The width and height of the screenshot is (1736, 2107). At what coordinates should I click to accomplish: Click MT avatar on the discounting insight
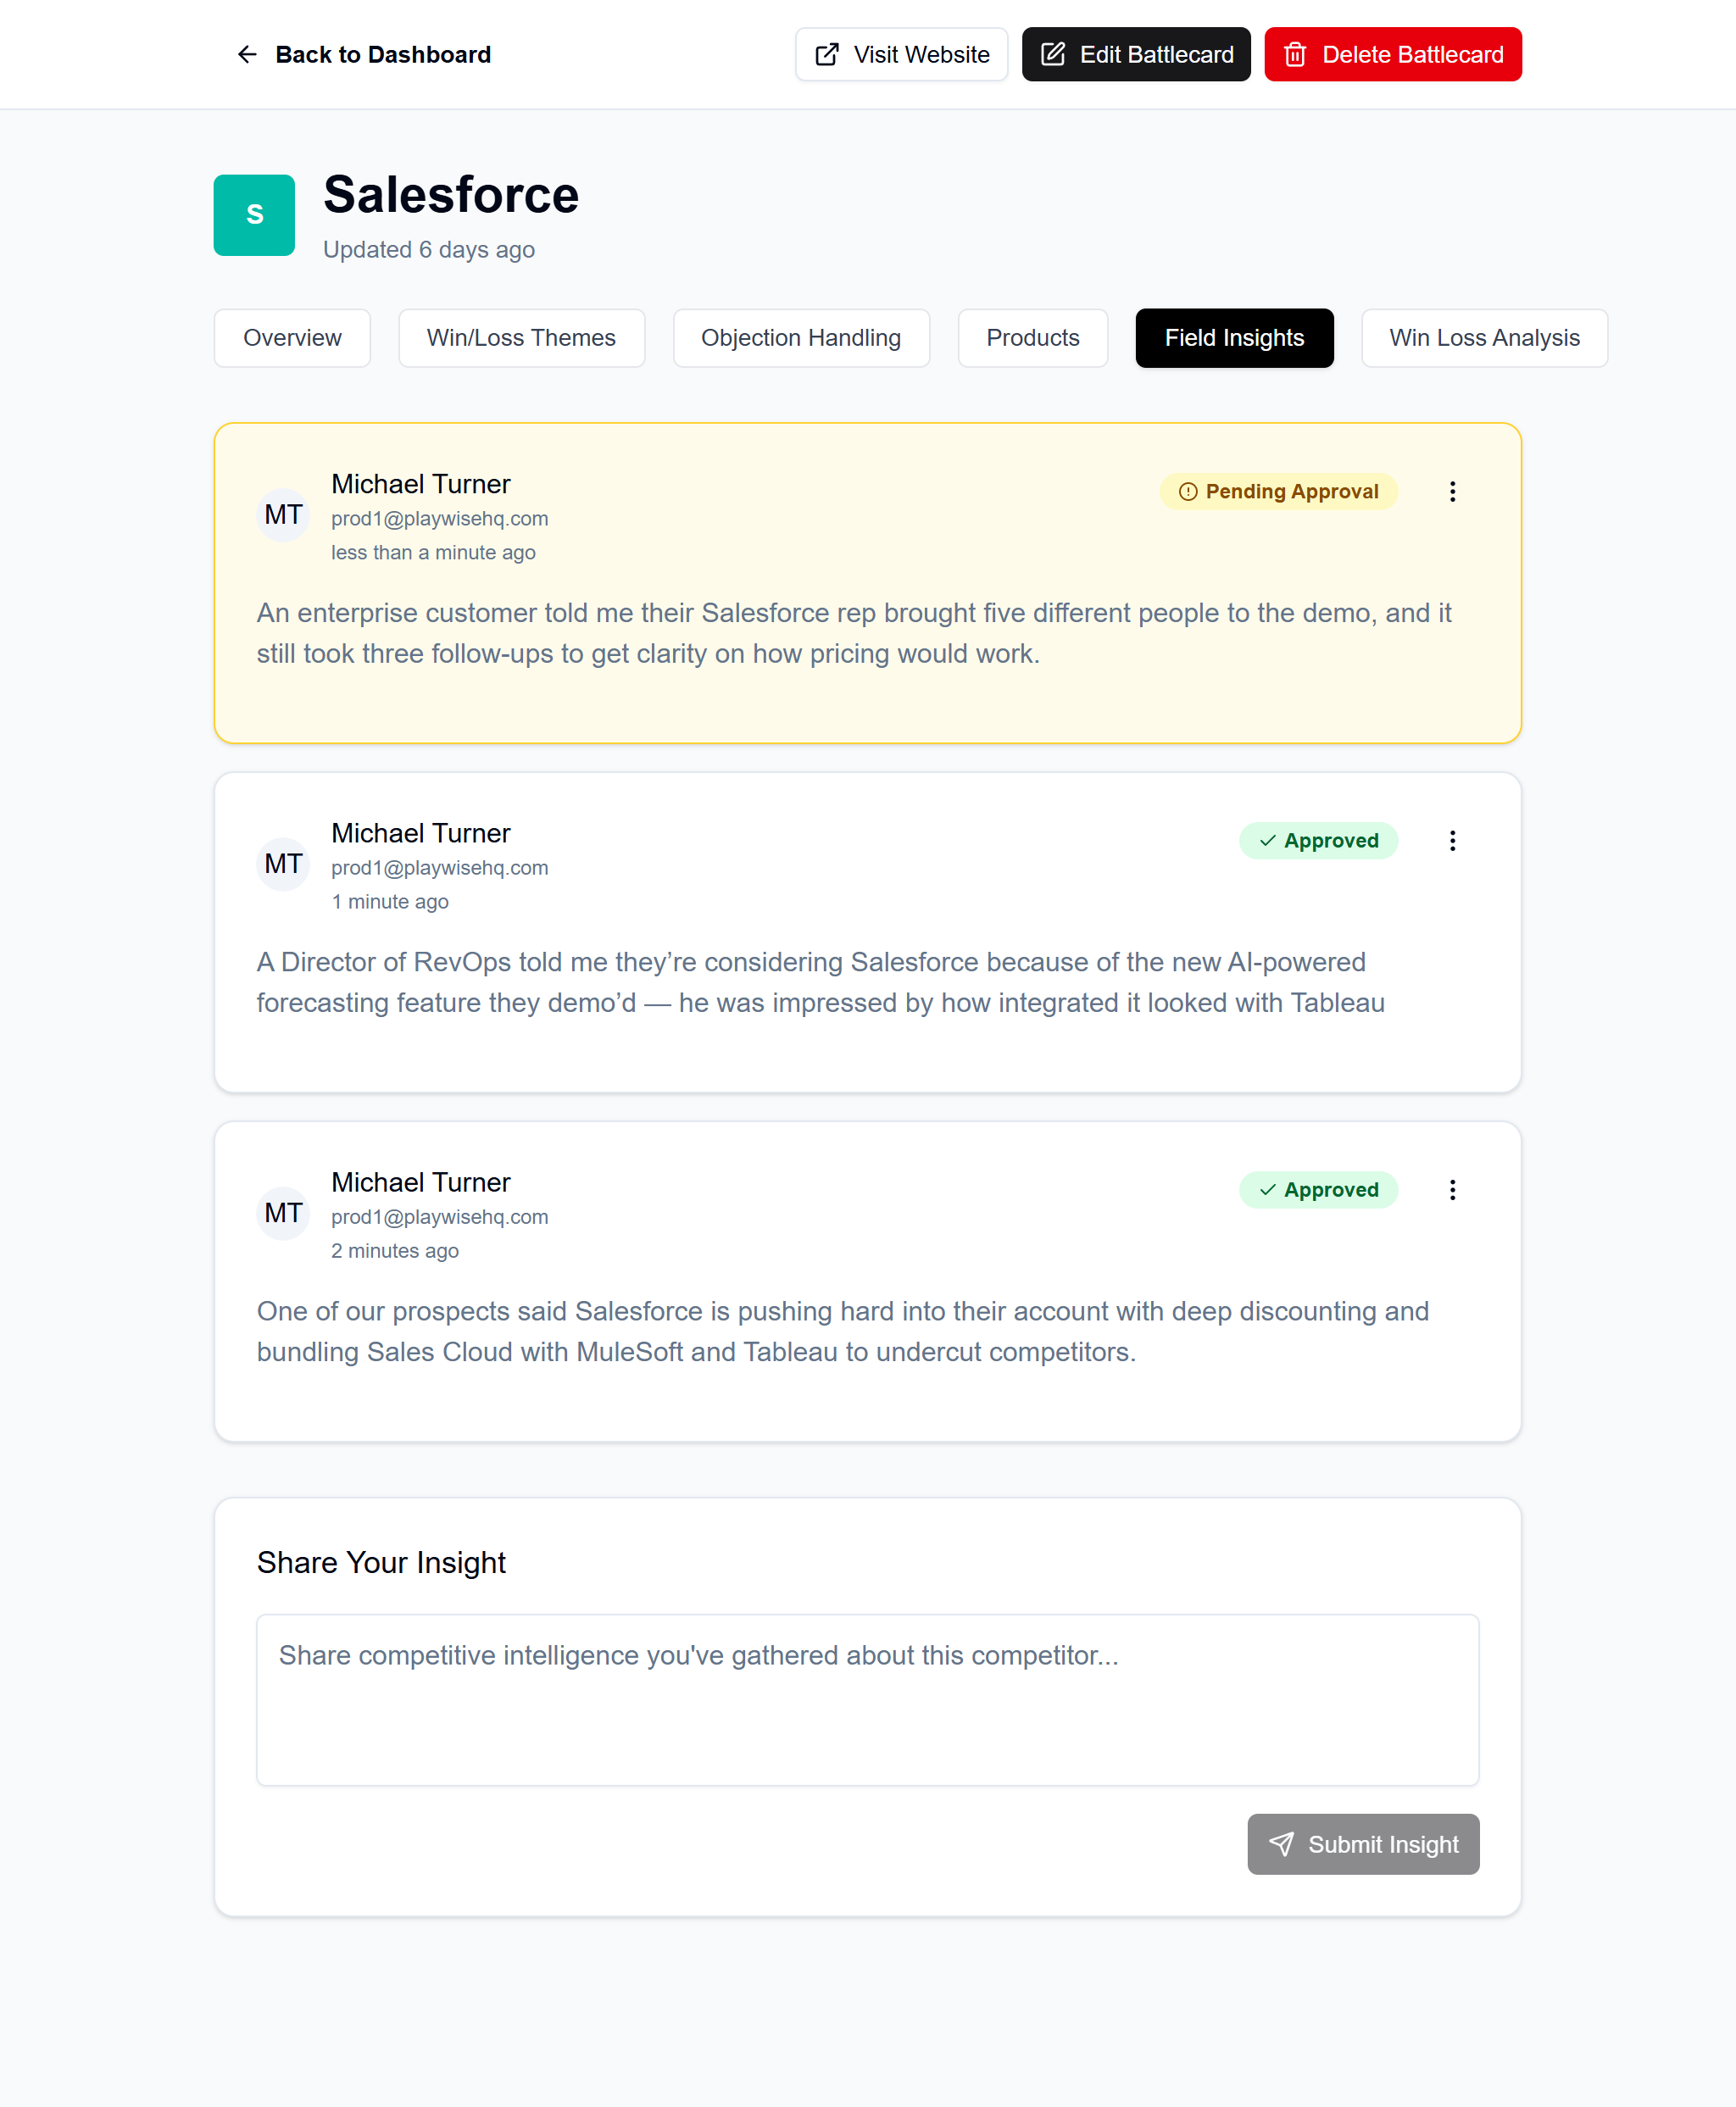pos(283,1213)
